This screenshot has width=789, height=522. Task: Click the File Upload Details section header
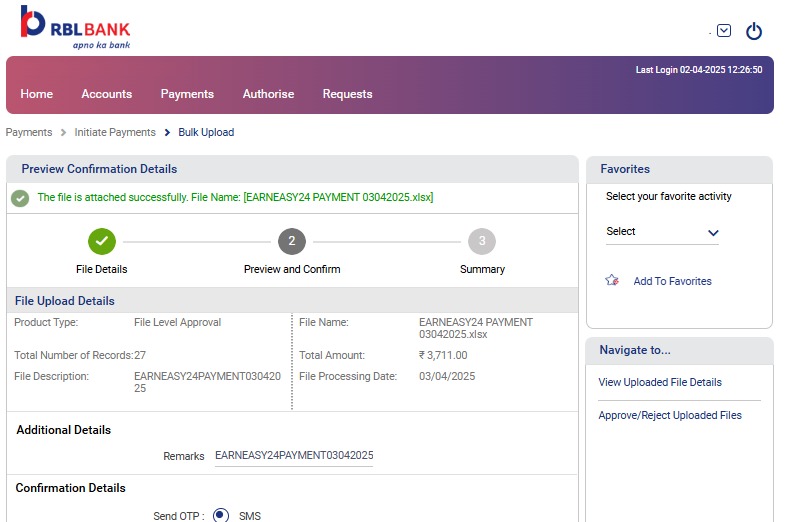coord(65,301)
